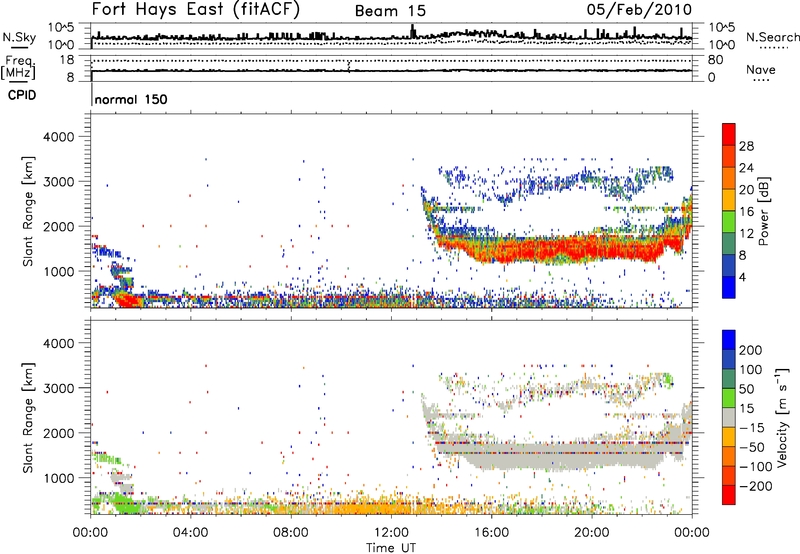Click the 'Fort Hays East (fitACF)' title
Screen dimensions: 800x554
click(x=195, y=10)
